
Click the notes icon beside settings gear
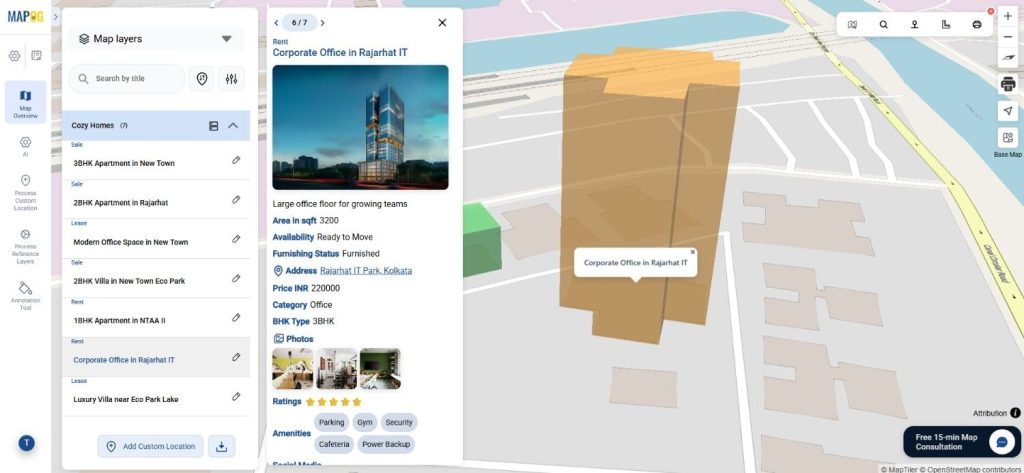[x=37, y=56]
